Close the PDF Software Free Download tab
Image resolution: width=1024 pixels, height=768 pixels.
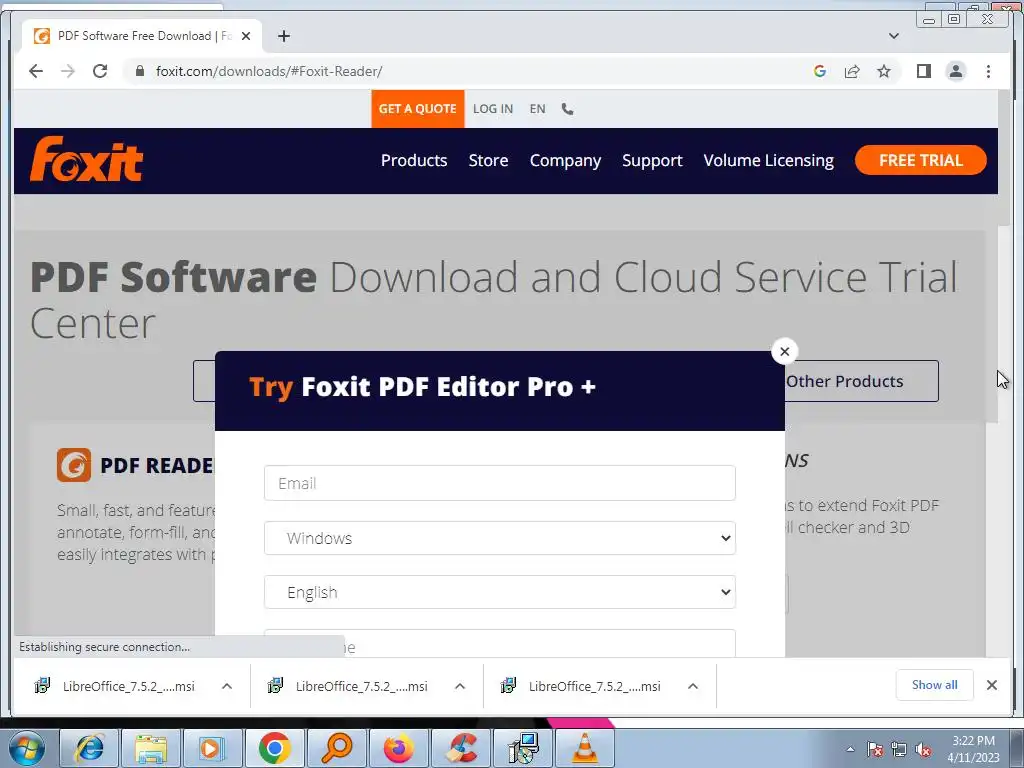click(x=246, y=36)
